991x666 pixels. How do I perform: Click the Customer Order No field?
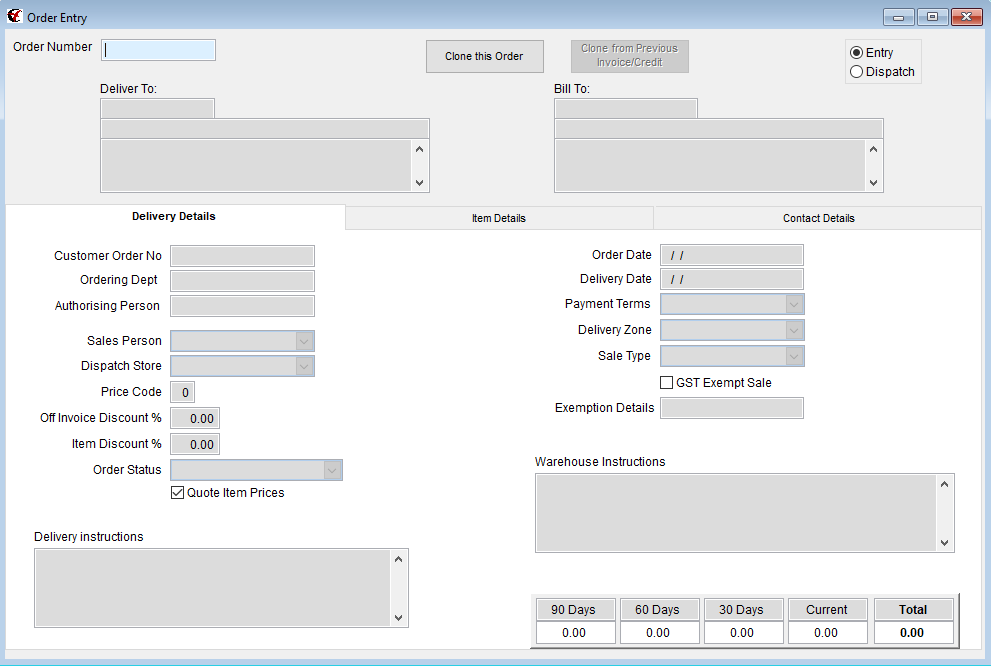coord(242,256)
